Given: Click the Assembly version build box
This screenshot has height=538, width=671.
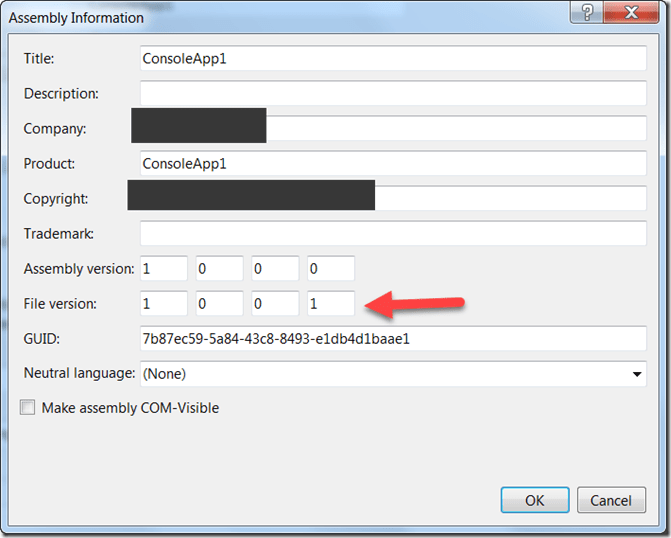Looking at the screenshot, I should click(275, 268).
